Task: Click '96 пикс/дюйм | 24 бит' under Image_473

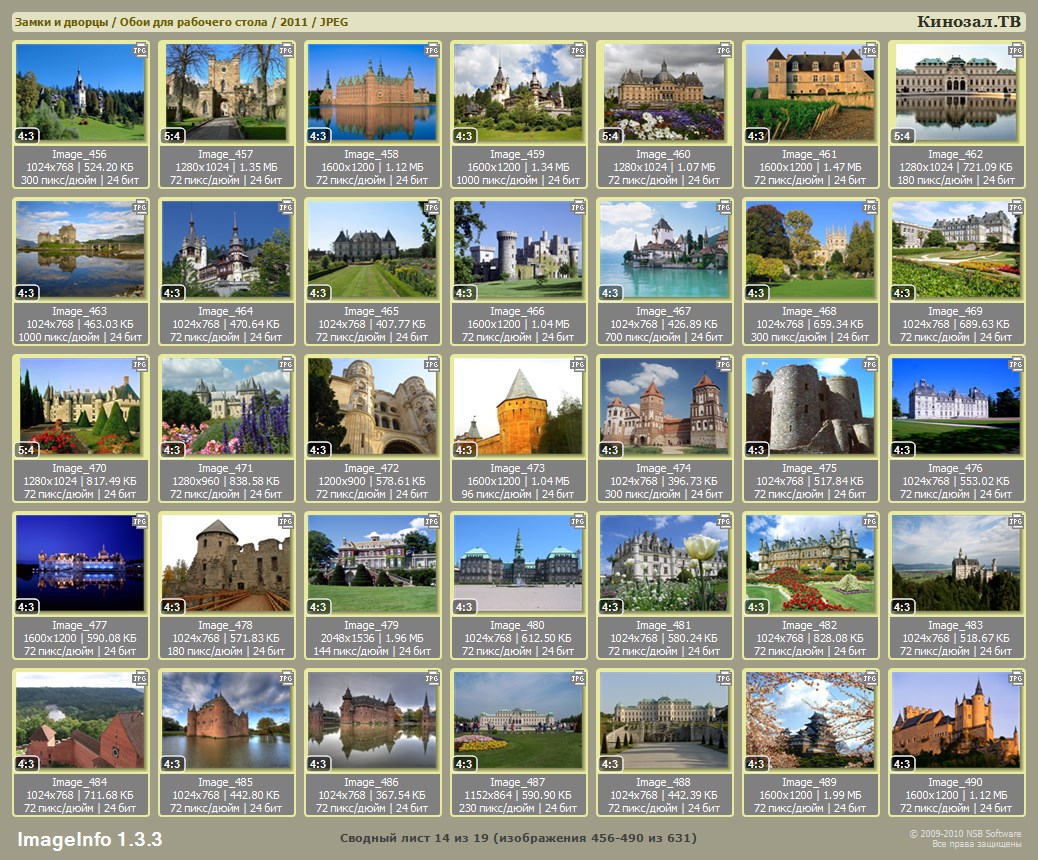Action: [518, 493]
